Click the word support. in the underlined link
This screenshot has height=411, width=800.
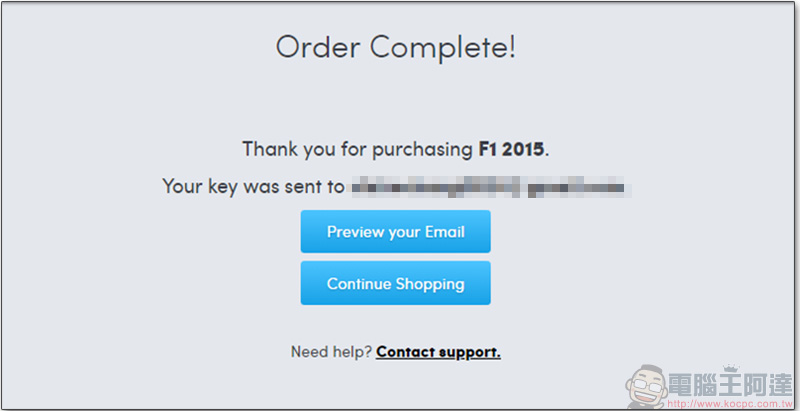(x=470, y=352)
